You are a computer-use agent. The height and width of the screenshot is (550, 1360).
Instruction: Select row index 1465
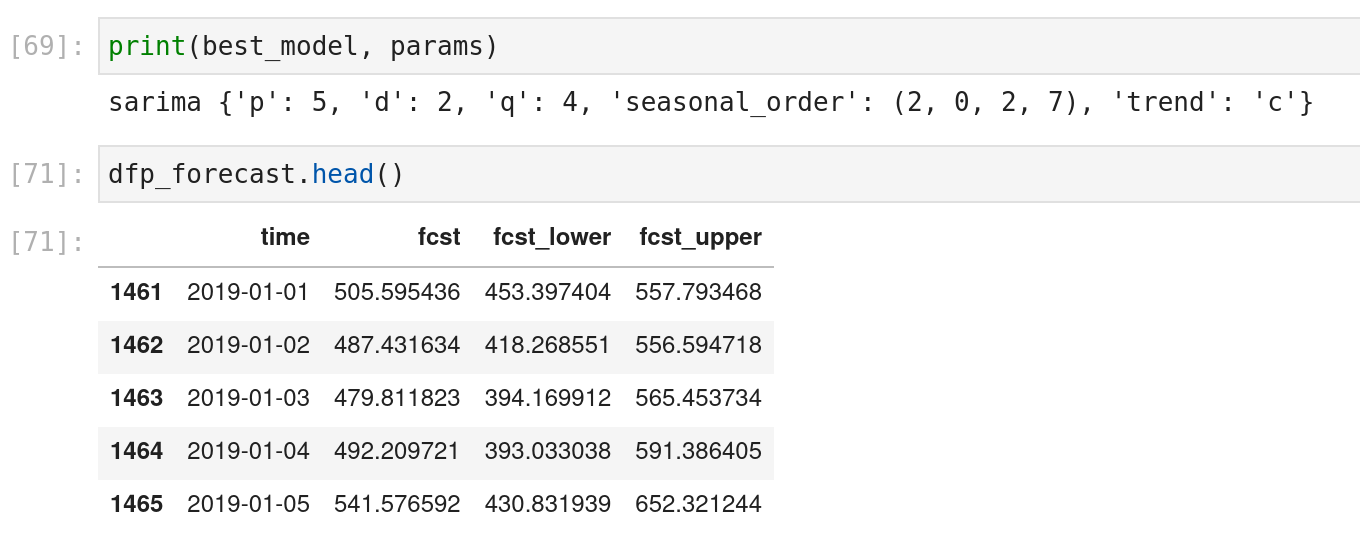[x=136, y=504]
